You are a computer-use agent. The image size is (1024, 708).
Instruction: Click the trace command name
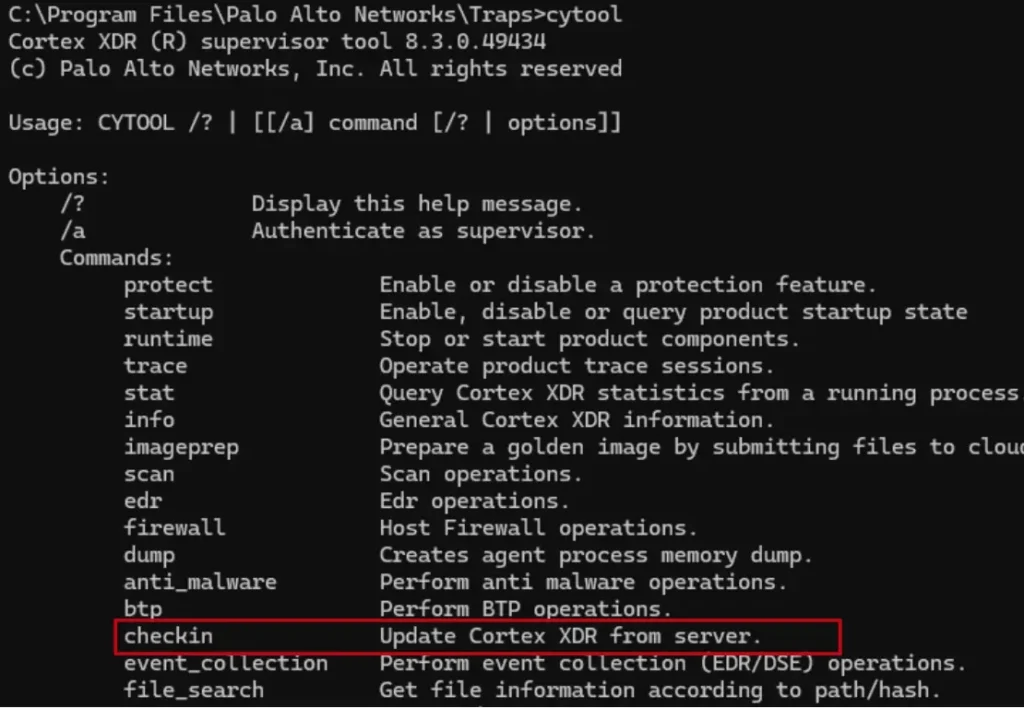(x=155, y=366)
